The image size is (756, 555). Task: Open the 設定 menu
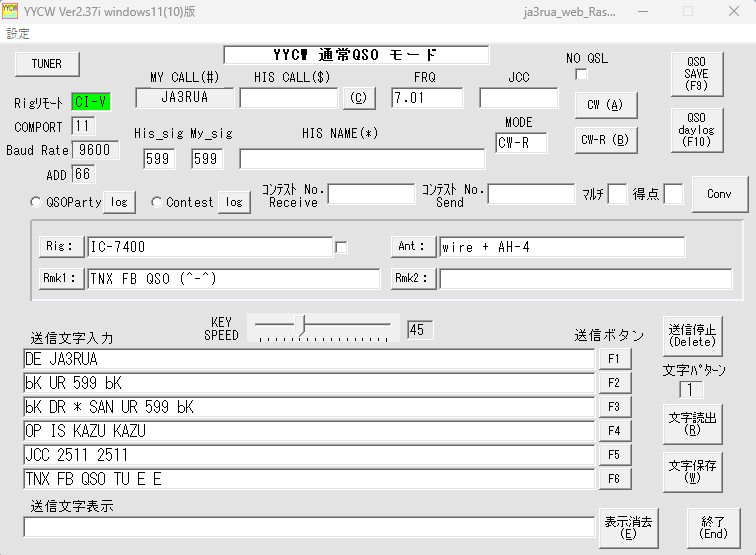[x=18, y=33]
